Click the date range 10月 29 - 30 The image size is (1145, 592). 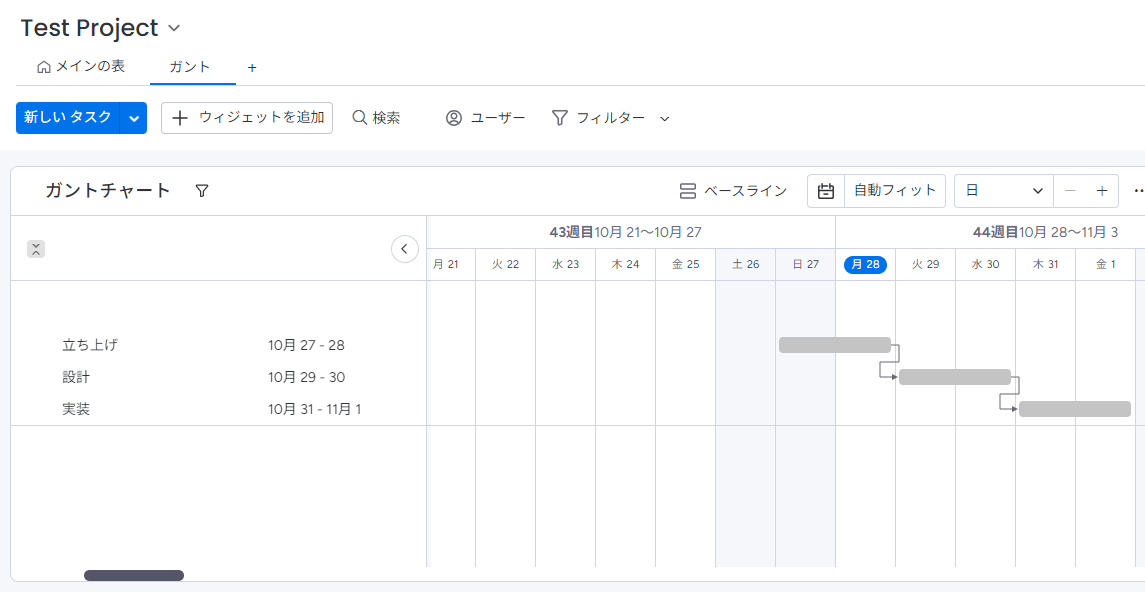[307, 377]
